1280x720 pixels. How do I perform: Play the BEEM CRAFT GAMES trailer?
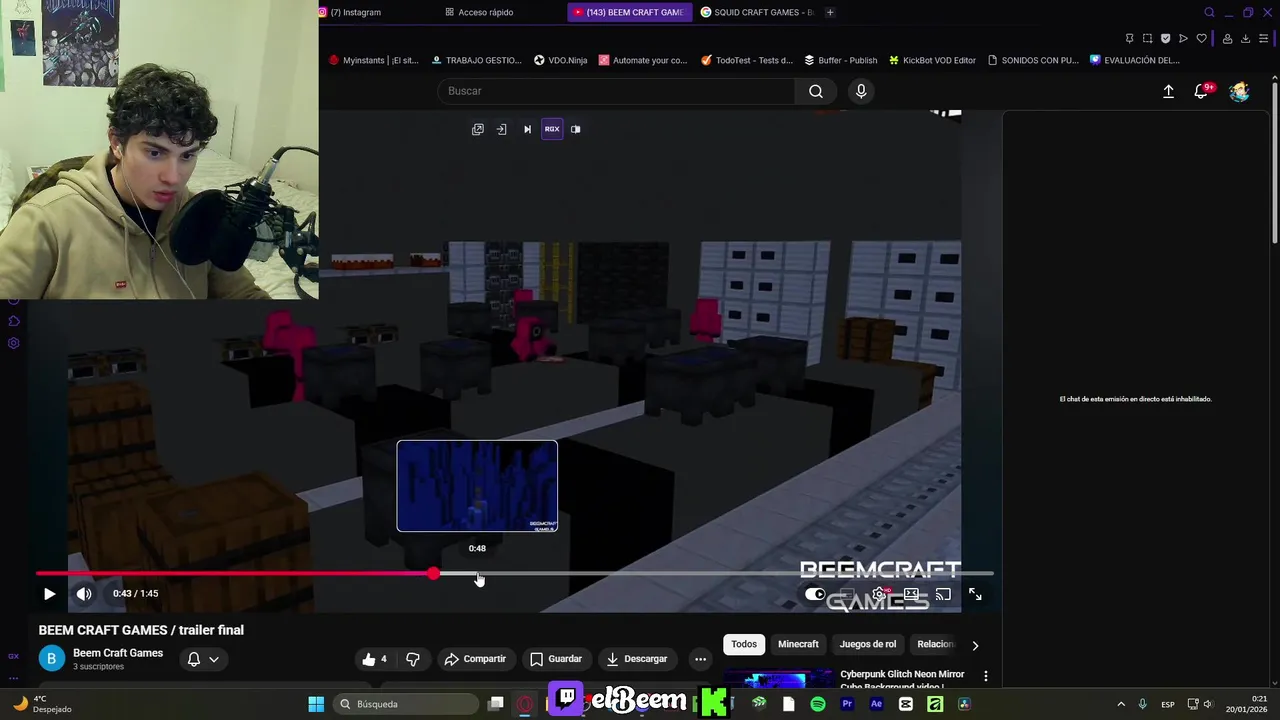49,594
